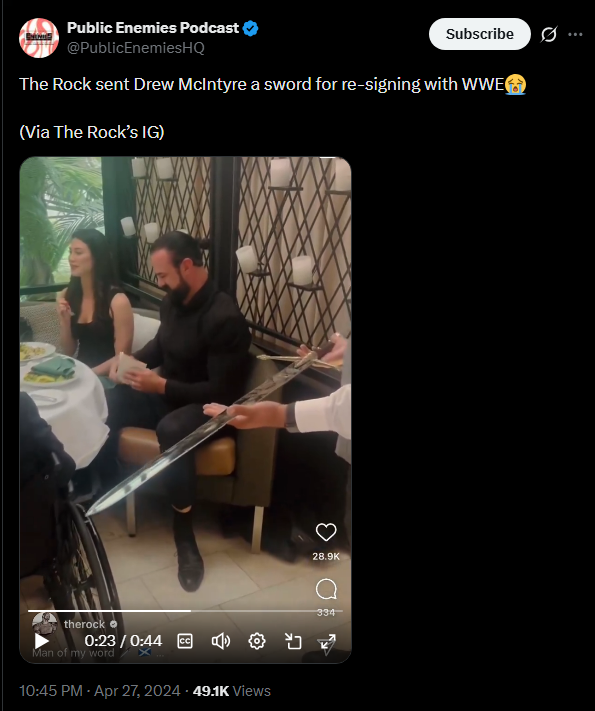595x711 pixels.
Task: Open the Grok slashed-circle icon
Action: [x=548, y=34]
